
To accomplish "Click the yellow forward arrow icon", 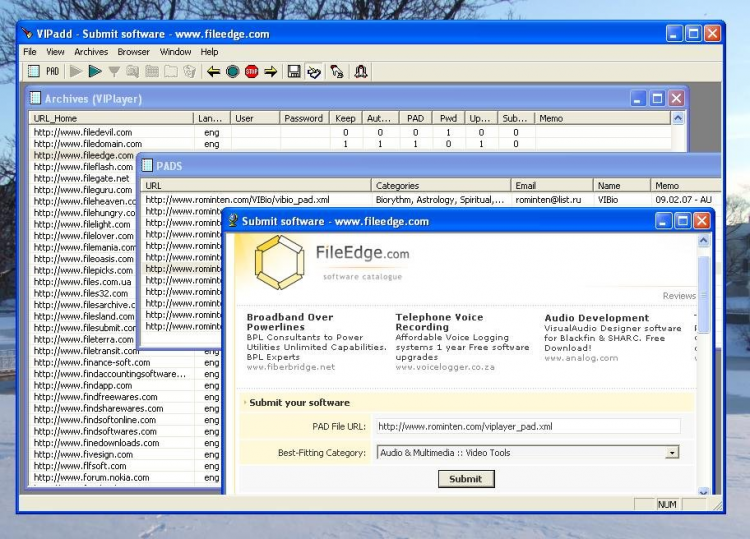I will tap(270, 71).
